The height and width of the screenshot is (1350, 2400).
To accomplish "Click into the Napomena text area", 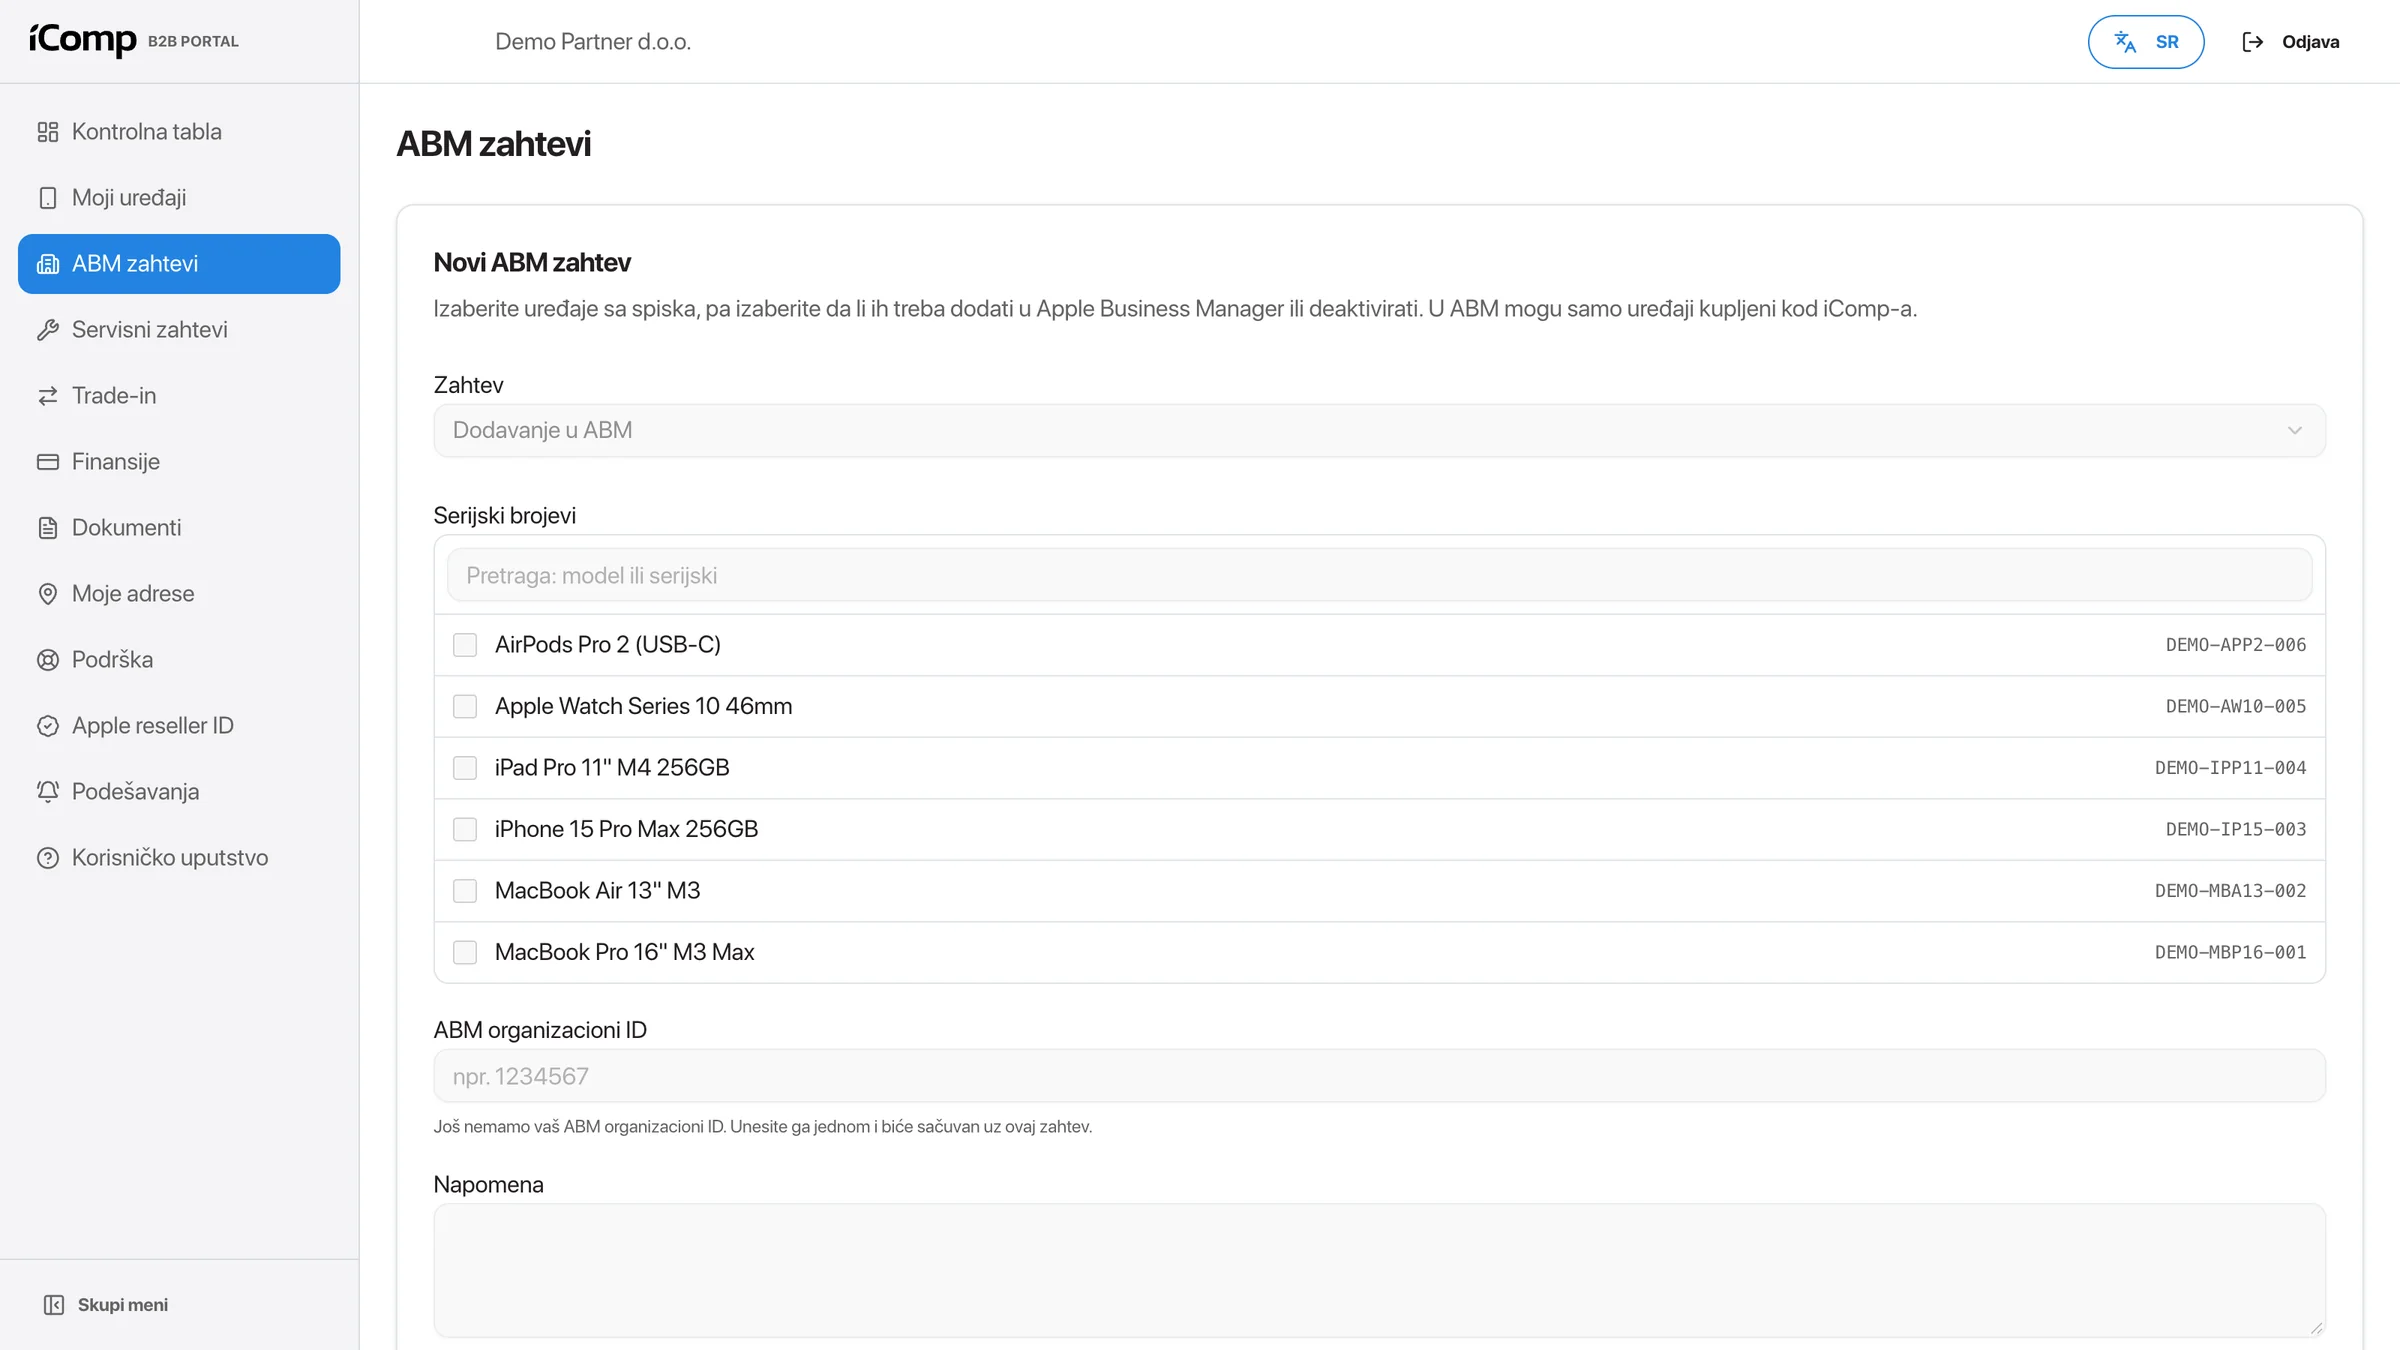I will tap(1379, 1271).
